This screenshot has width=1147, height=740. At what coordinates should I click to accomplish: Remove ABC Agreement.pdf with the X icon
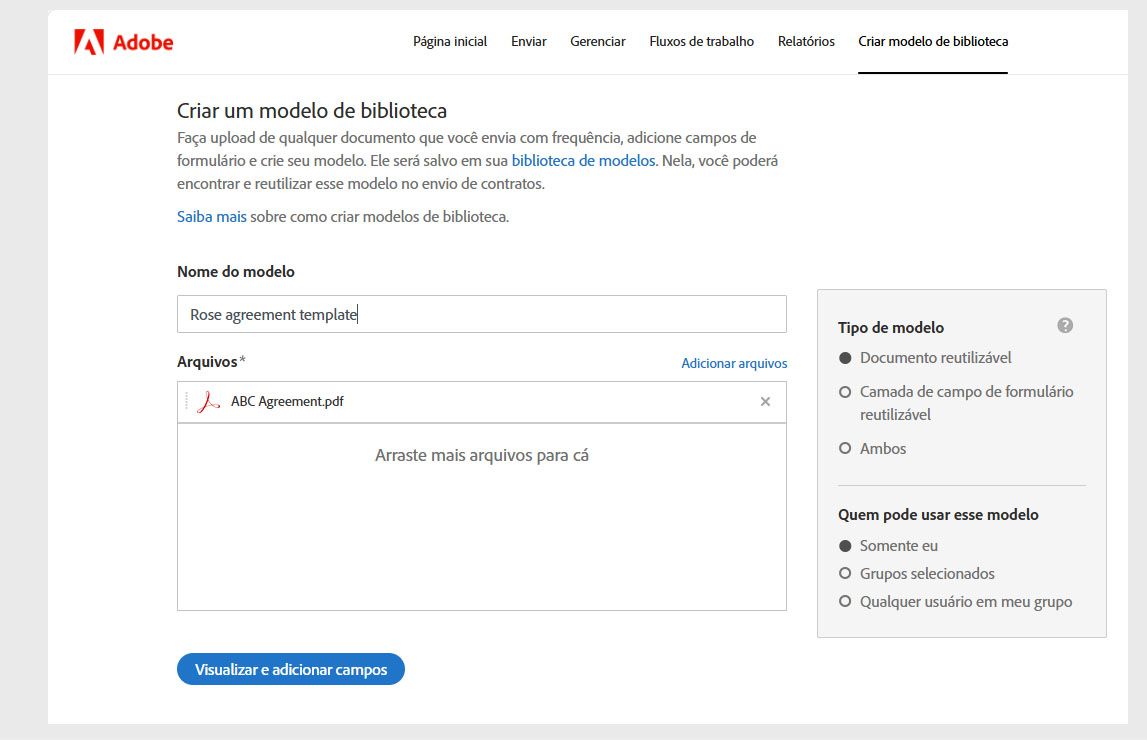click(x=765, y=402)
